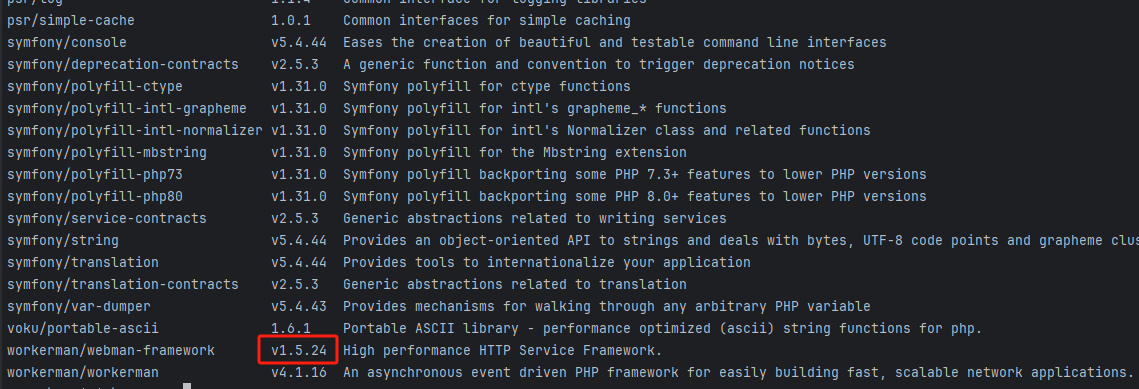Click the symfony/polyfill-ctype package name

(x=94, y=86)
